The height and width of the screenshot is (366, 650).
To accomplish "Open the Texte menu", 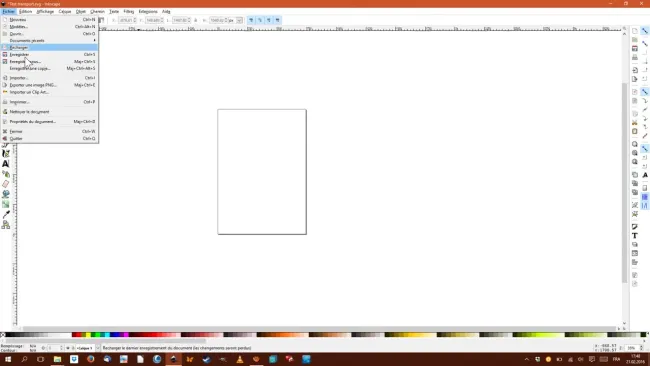I will [114, 12].
